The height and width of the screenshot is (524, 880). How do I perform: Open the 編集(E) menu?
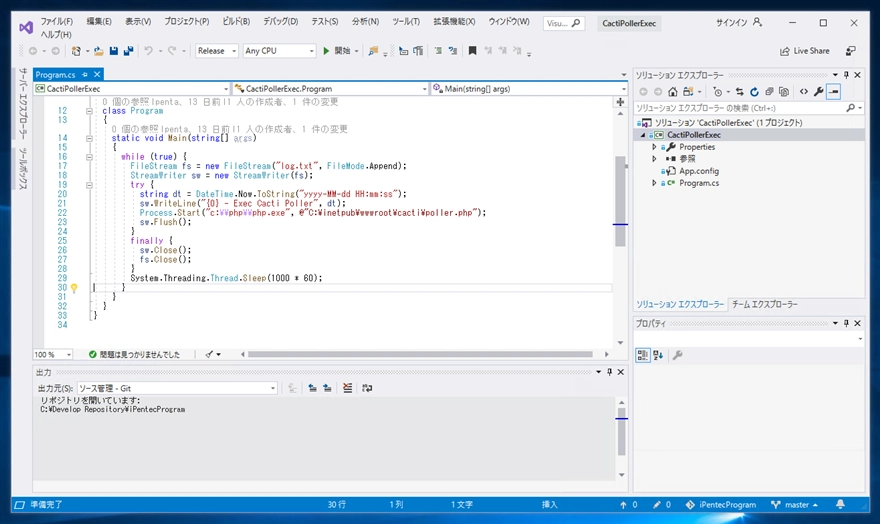point(99,21)
